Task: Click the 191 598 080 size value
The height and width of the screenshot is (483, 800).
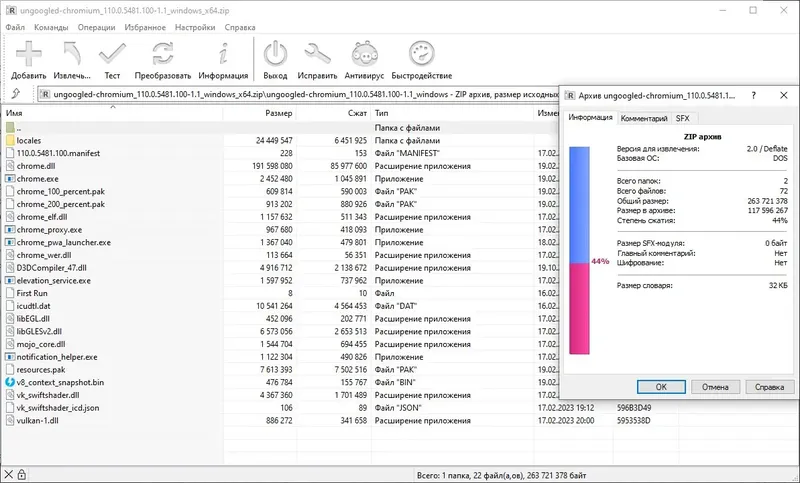Action: click(x=272, y=166)
